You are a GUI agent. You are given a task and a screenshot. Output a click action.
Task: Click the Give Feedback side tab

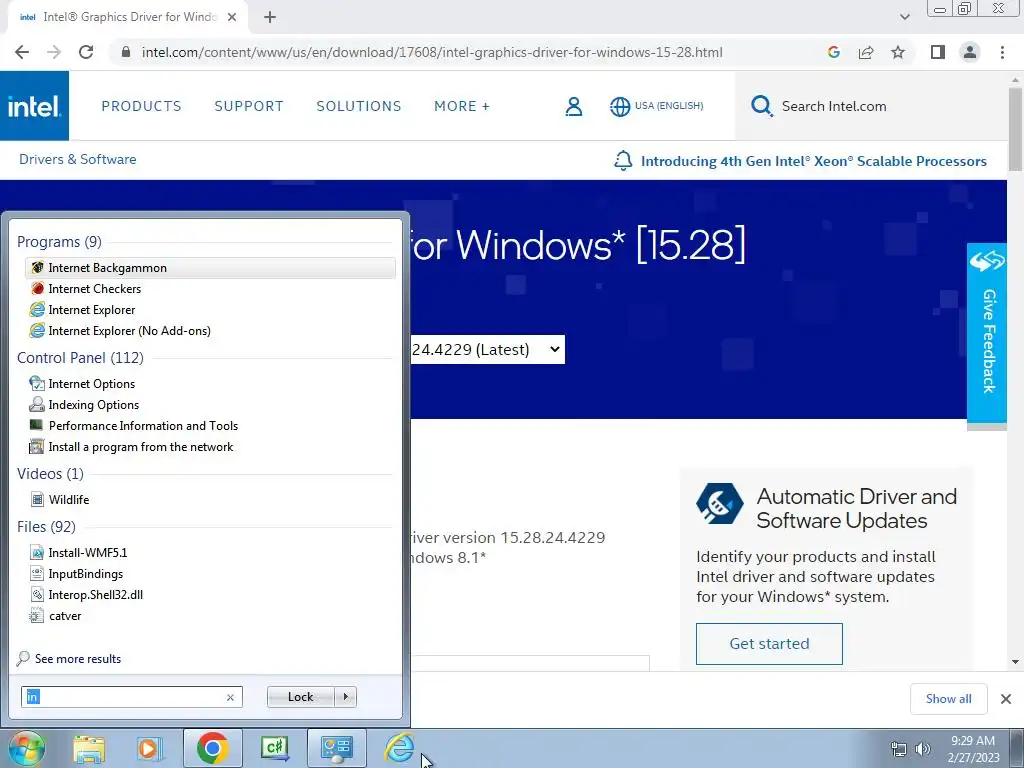coord(987,333)
